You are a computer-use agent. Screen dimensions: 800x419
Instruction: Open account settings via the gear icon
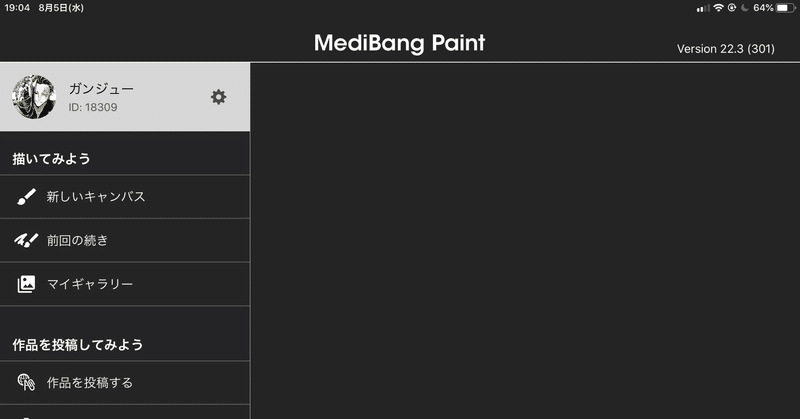(x=218, y=97)
